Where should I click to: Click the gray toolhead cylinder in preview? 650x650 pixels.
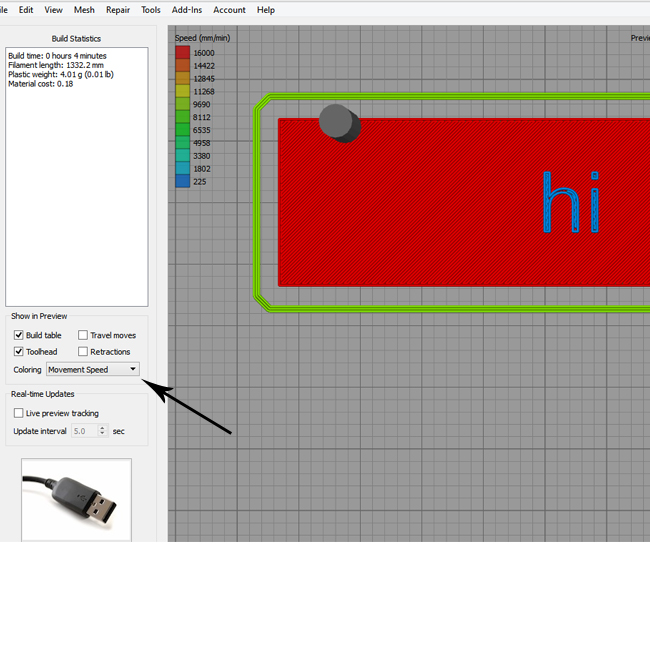[340, 123]
